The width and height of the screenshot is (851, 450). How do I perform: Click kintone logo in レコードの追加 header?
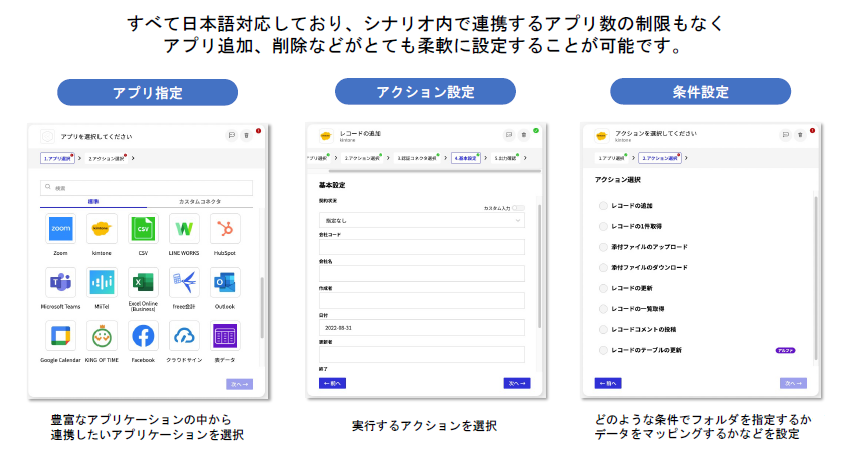pos(326,136)
